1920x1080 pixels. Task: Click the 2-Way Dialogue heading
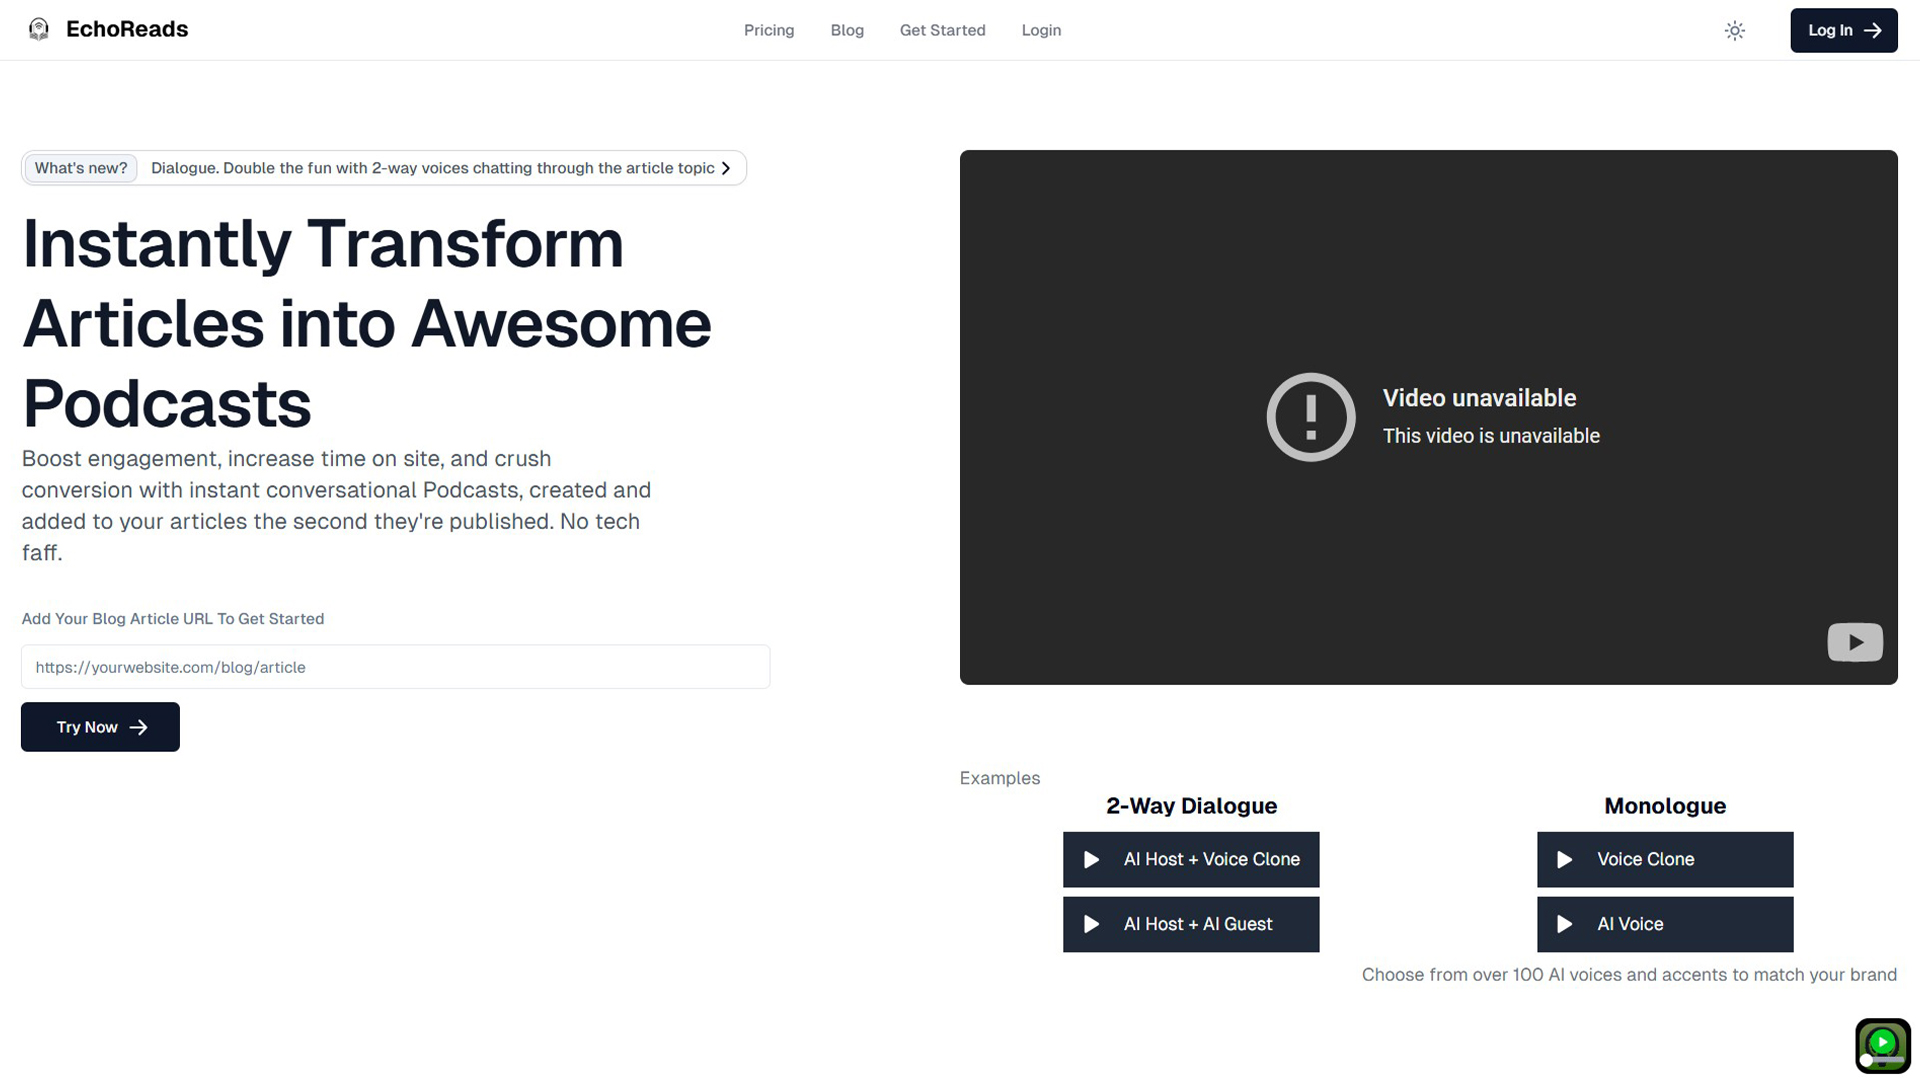click(x=1191, y=806)
